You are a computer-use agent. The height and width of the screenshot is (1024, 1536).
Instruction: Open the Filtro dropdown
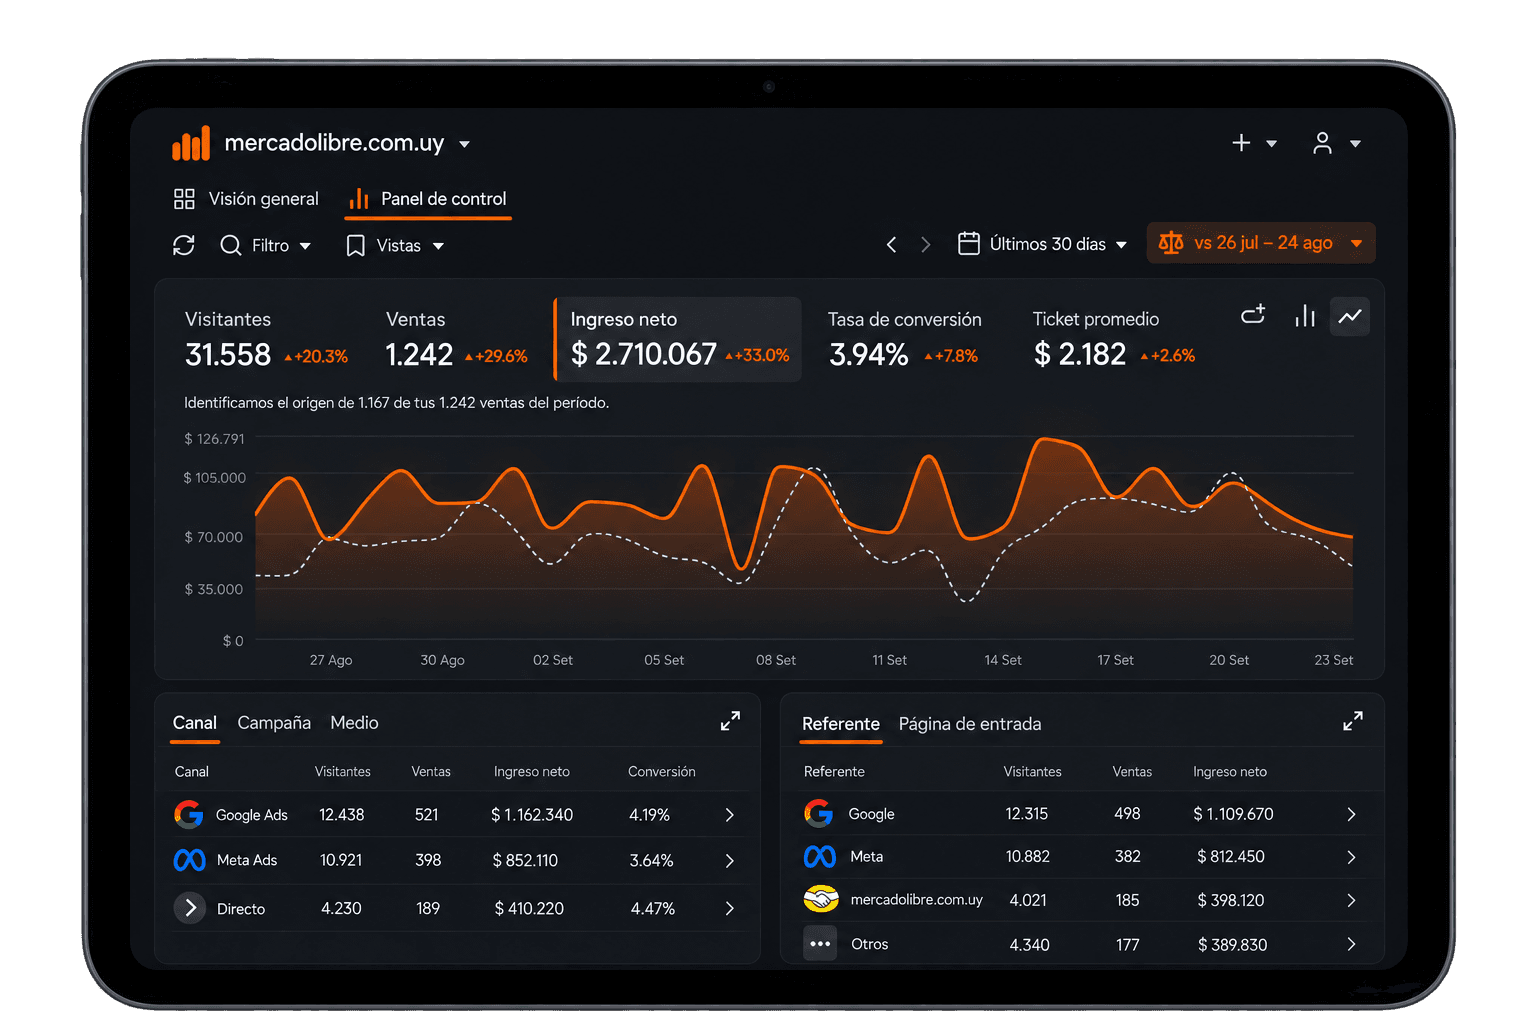point(266,245)
